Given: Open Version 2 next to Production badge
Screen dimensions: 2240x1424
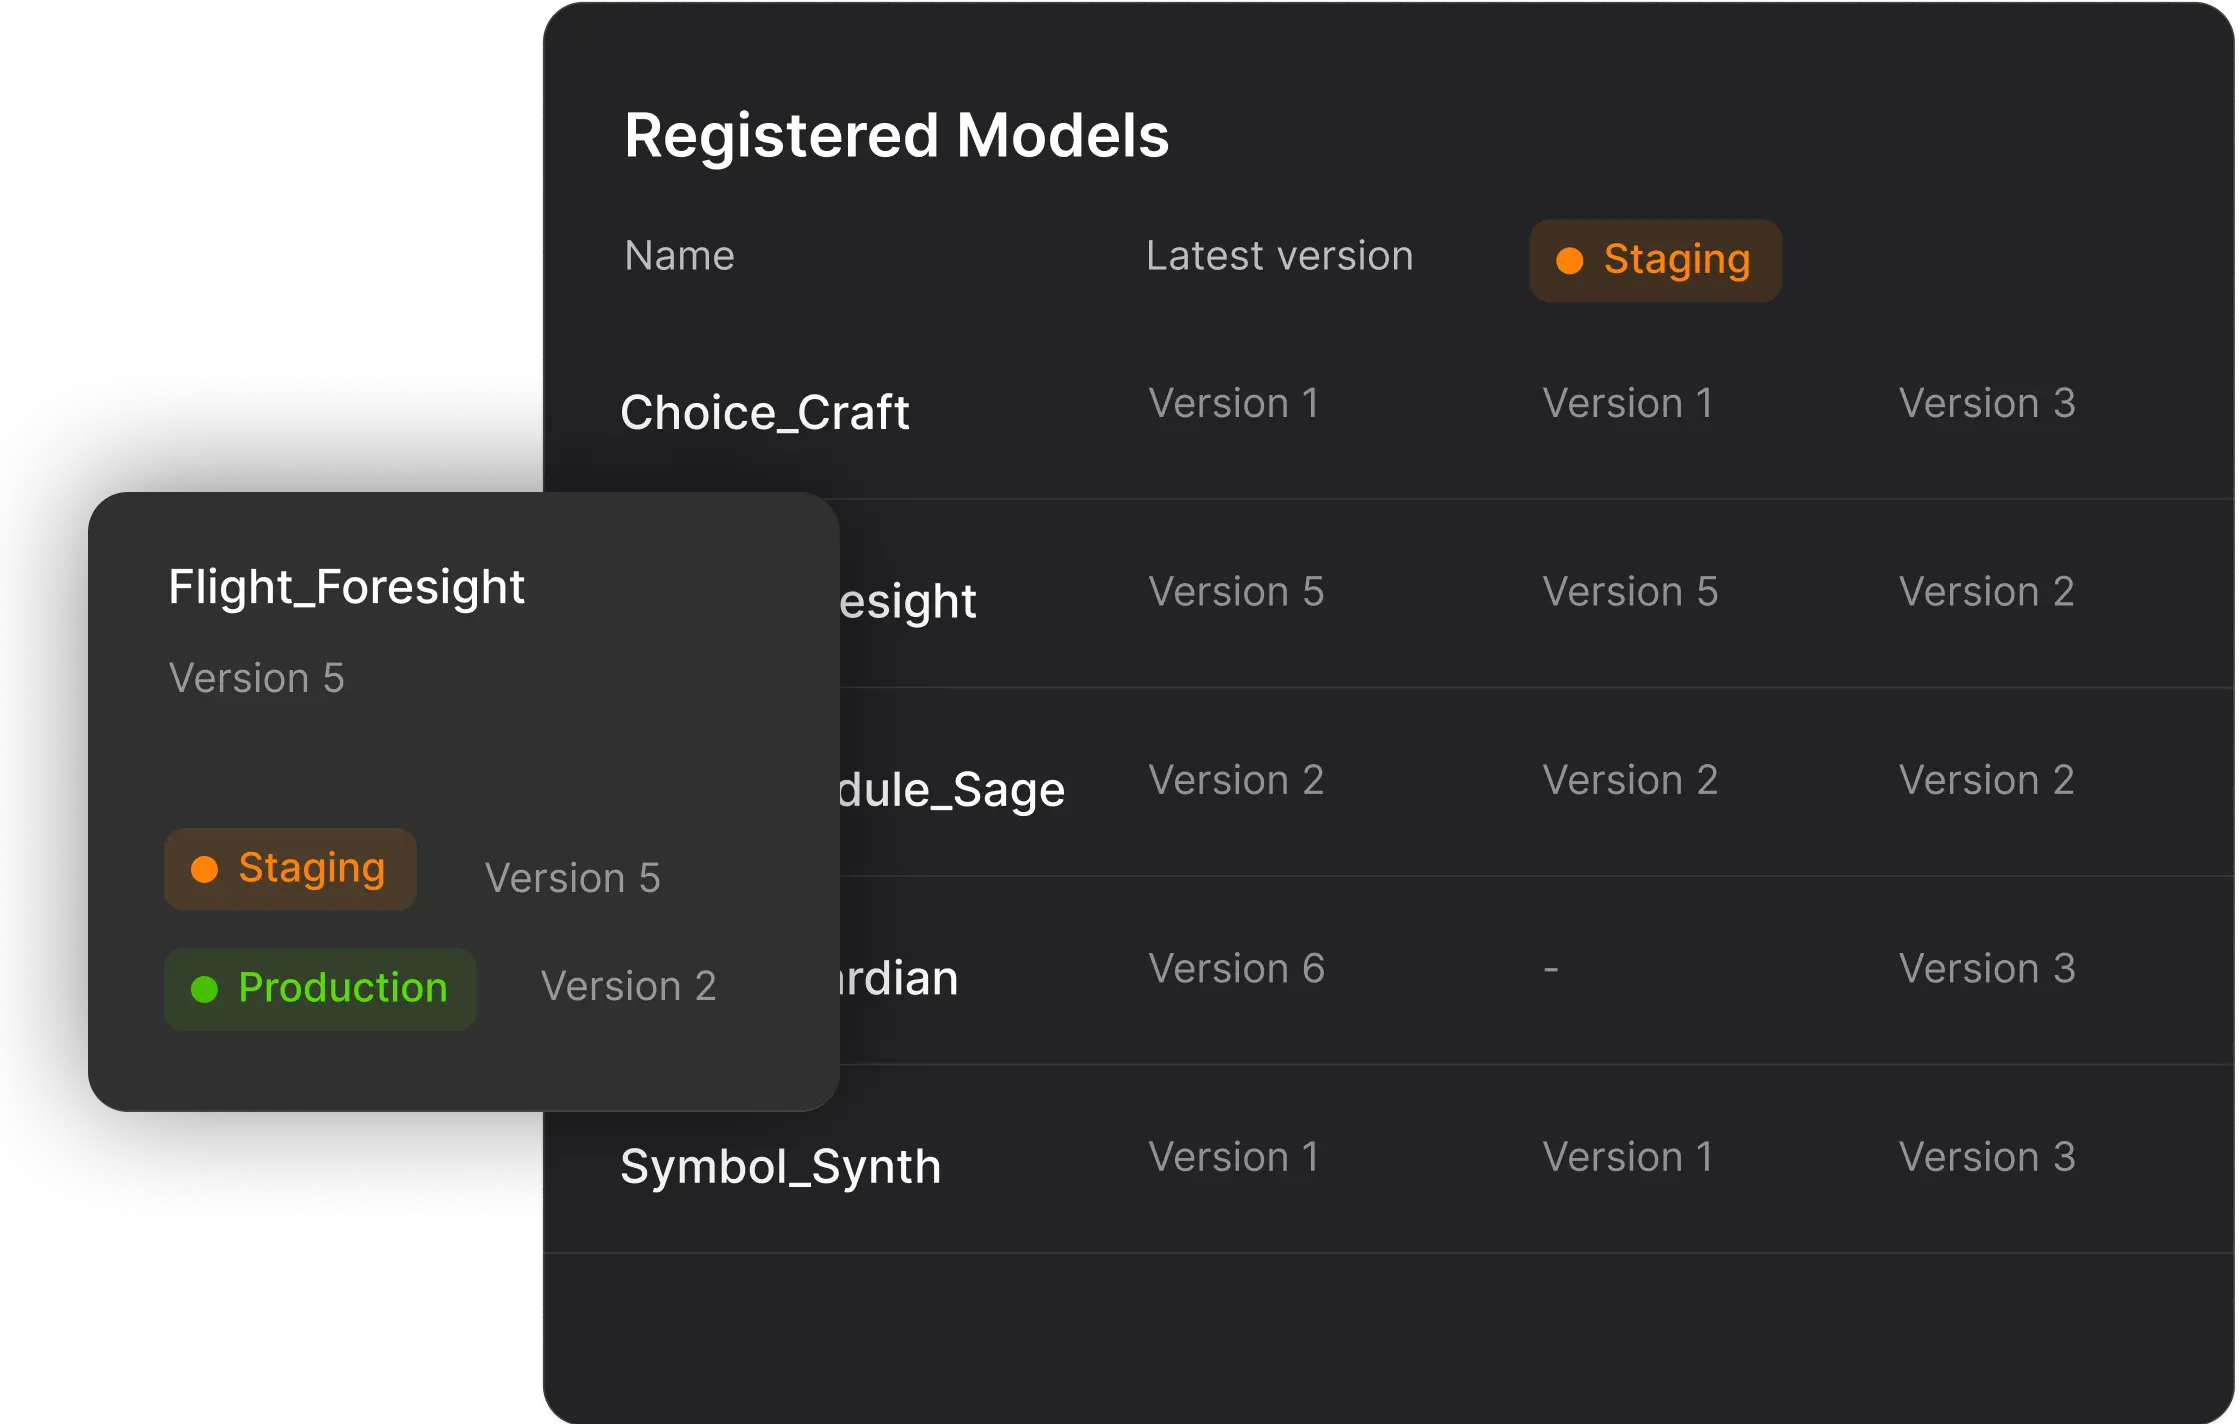Looking at the screenshot, I should tap(628, 986).
